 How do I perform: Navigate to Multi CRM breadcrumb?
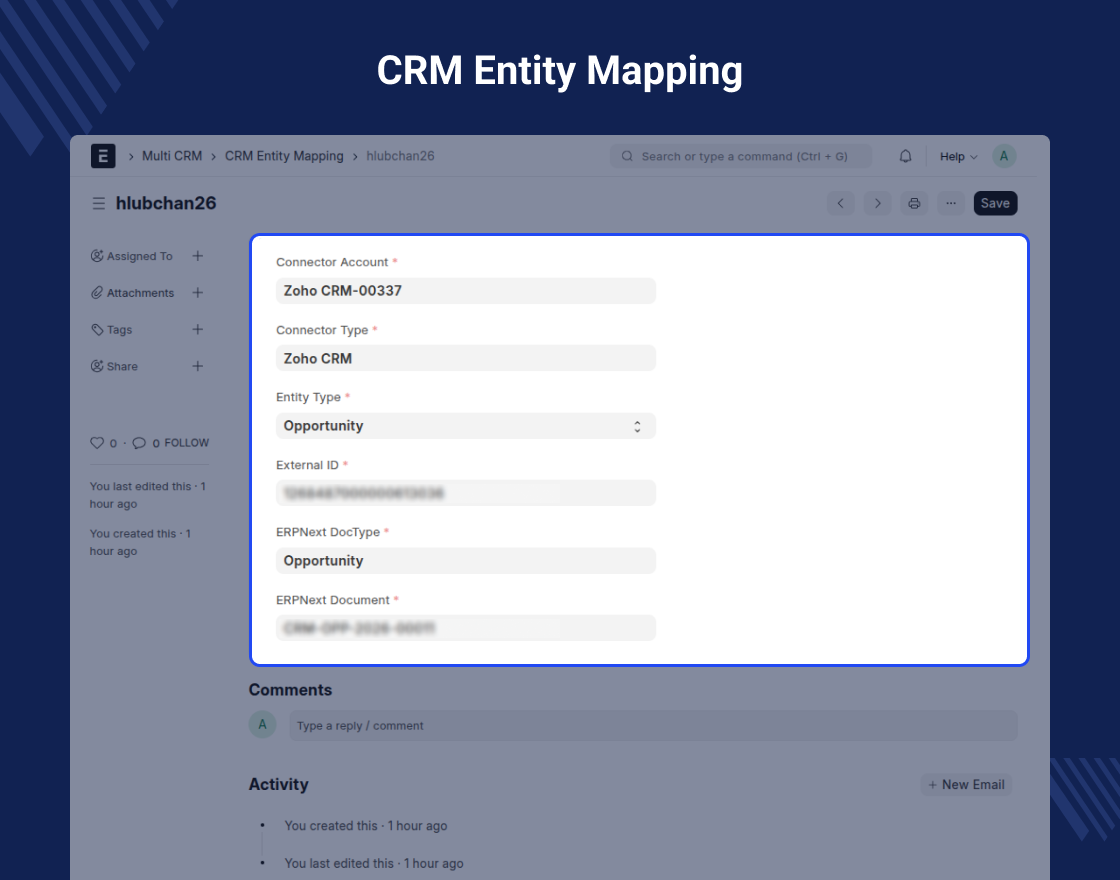click(x=172, y=156)
